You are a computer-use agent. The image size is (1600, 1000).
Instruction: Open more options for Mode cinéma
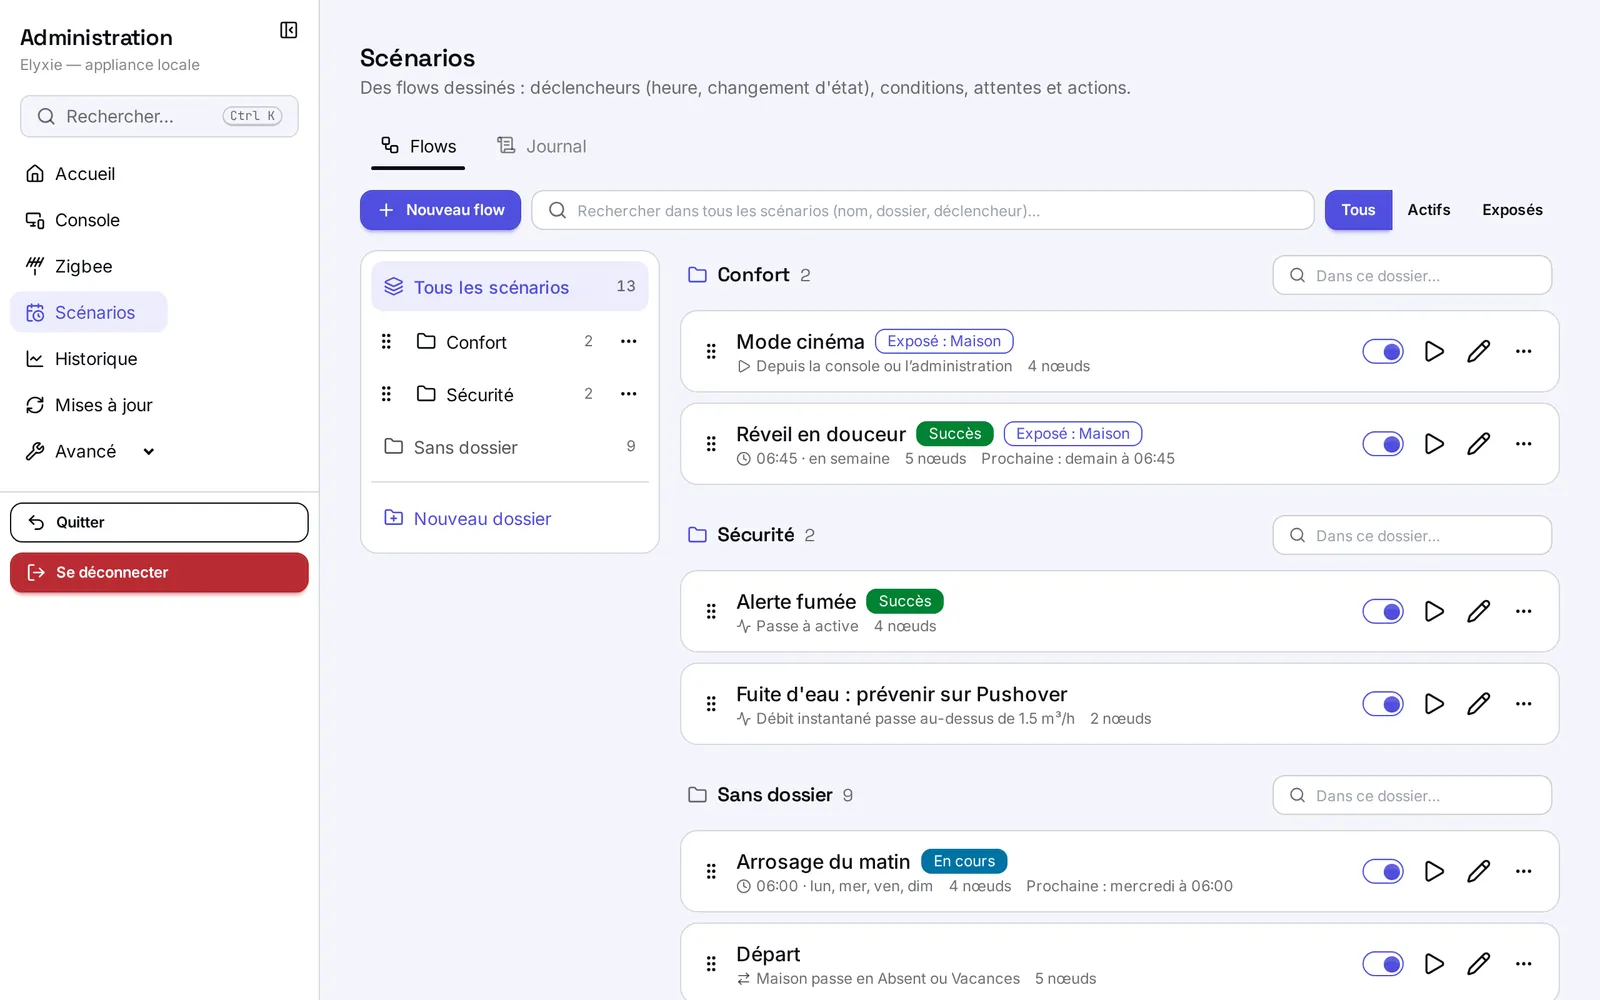coord(1523,351)
